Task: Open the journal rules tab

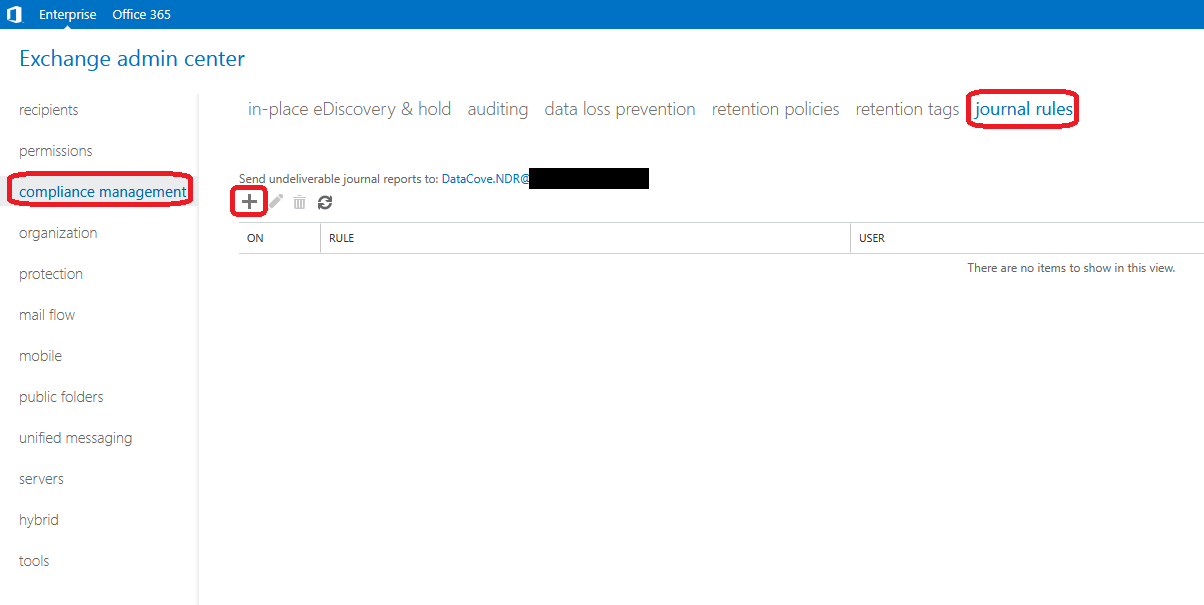Action: pos(1023,109)
